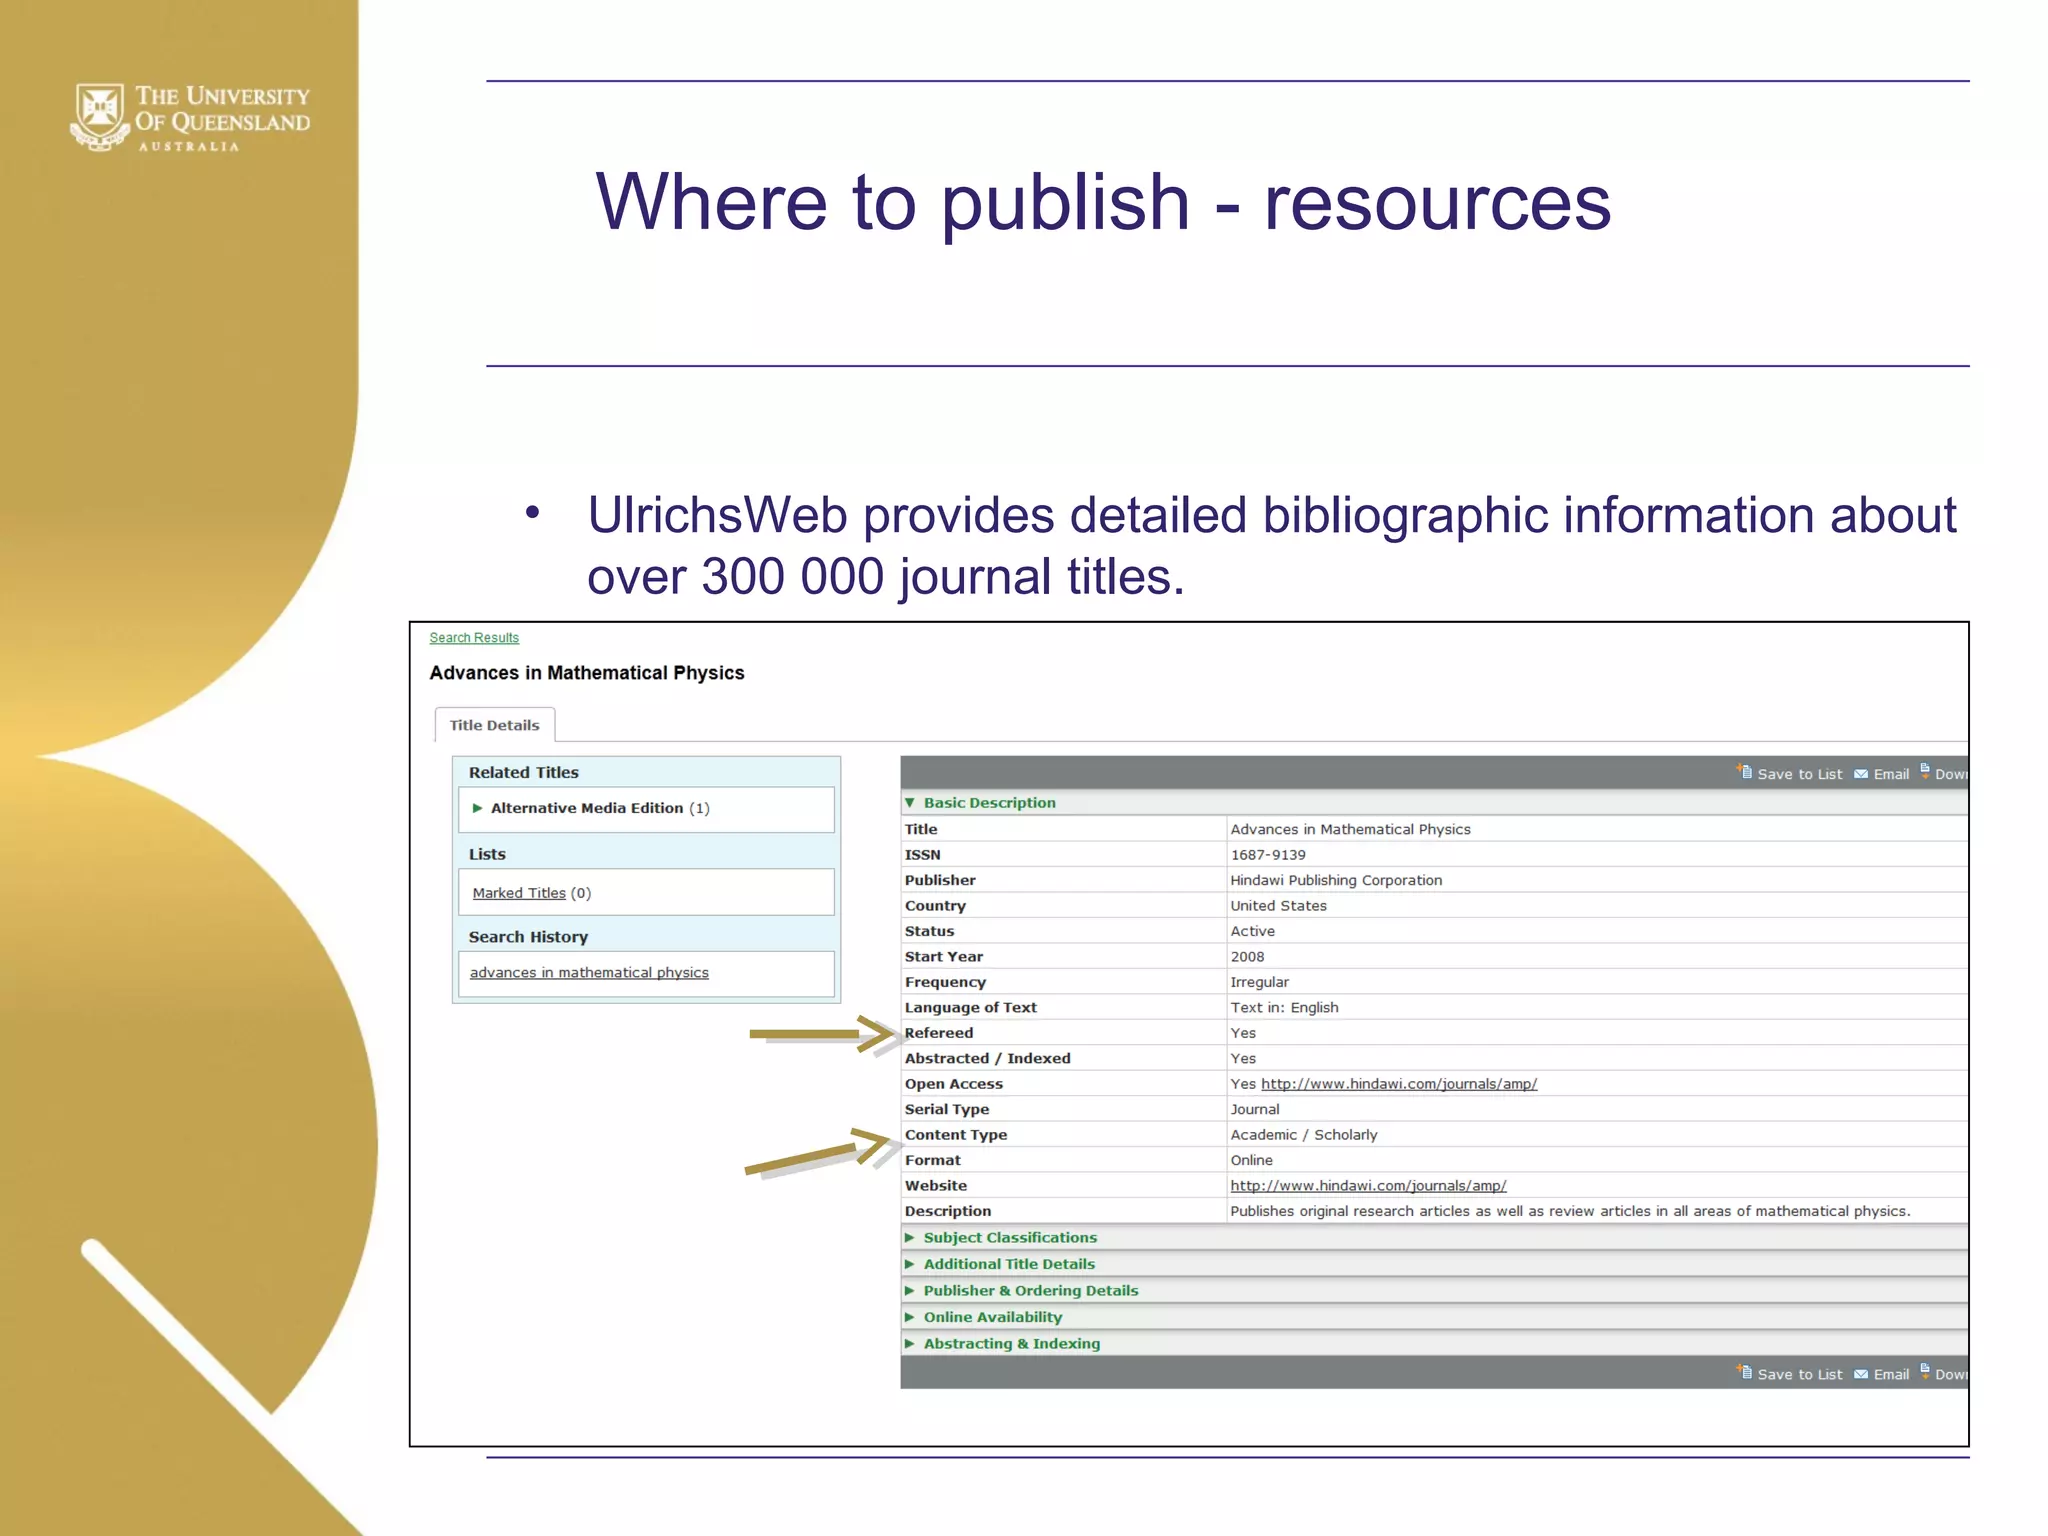Click 'Email' text in top toolbar
Viewport: 2048px width, 1536px height.
(1891, 774)
